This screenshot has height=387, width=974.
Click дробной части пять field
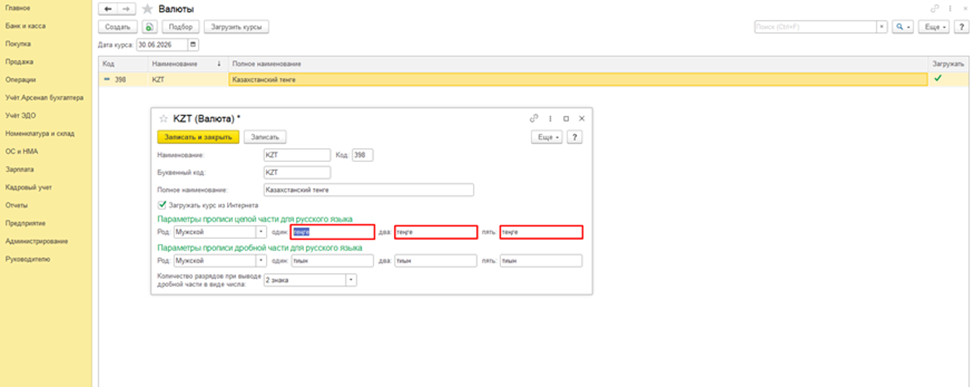541,261
